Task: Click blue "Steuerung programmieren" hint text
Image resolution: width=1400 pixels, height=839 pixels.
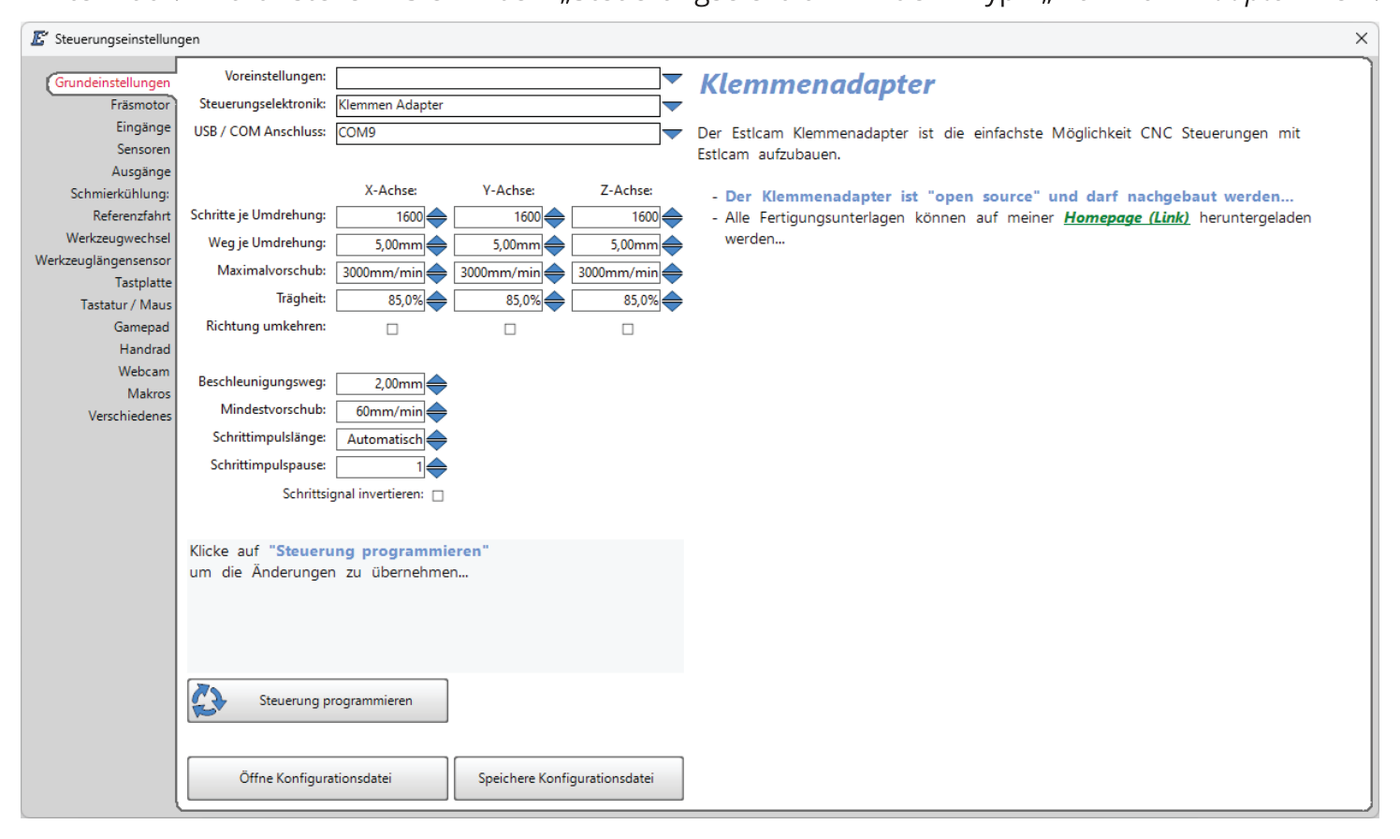Action: (x=379, y=551)
